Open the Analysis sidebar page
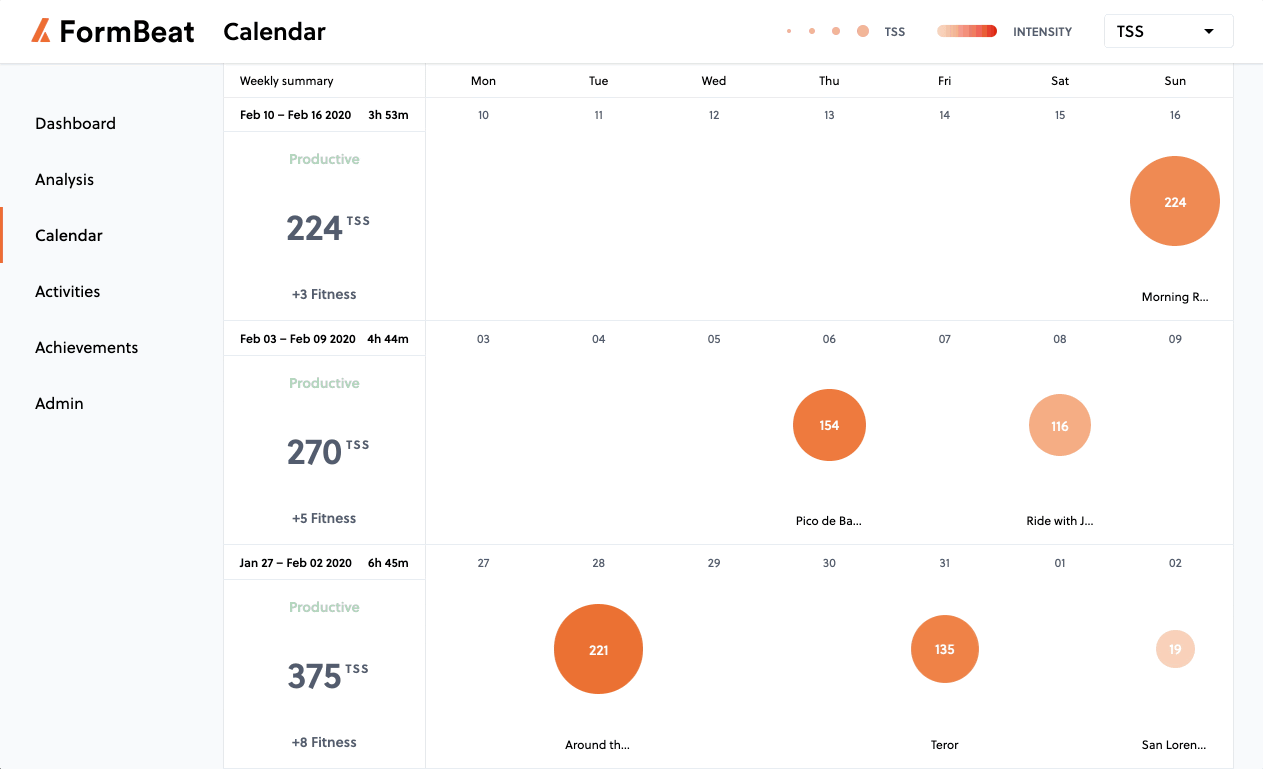Viewport: 1263px width, 769px height. coord(64,180)
